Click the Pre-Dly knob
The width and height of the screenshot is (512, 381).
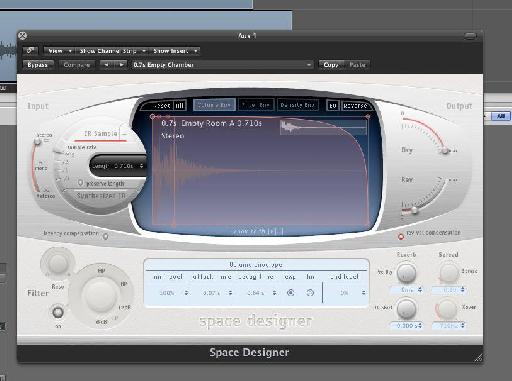(406, 272)
